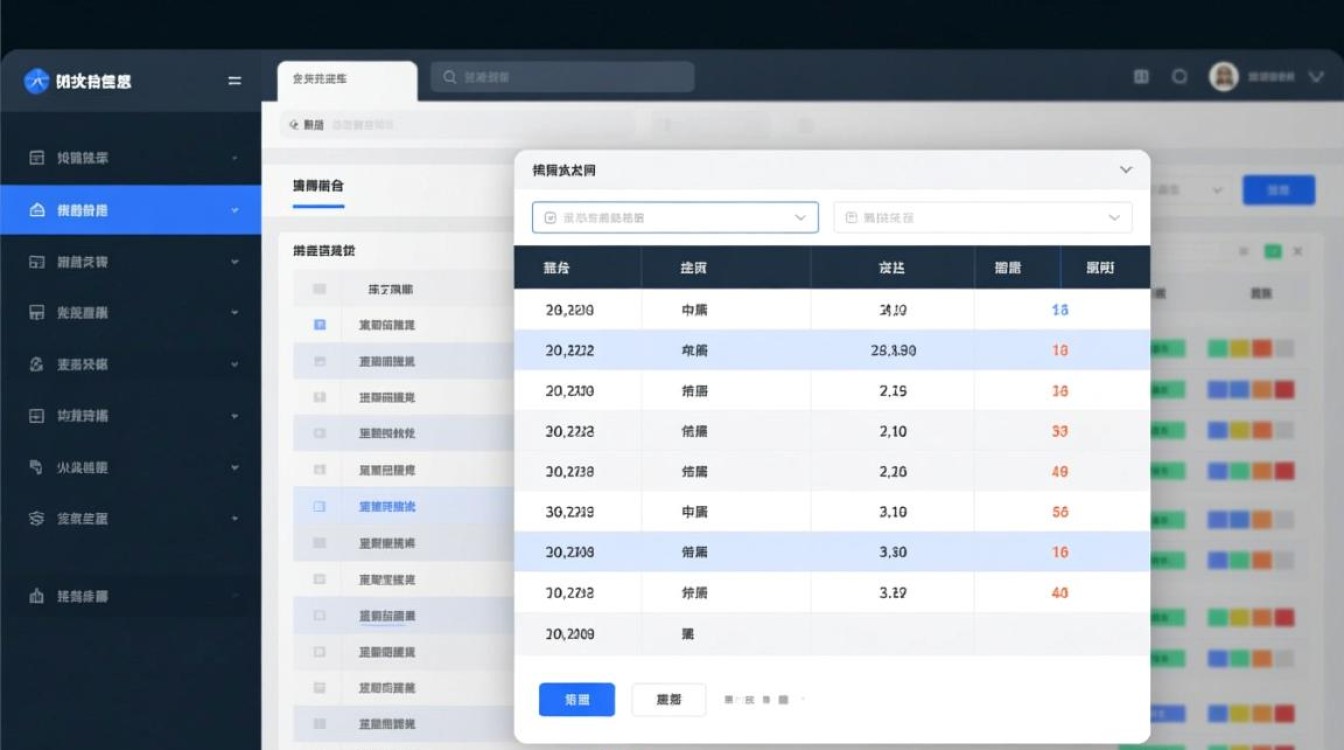Select the white active tab in the header
The image size is (1344, 750).
click(x=346, y=79)
